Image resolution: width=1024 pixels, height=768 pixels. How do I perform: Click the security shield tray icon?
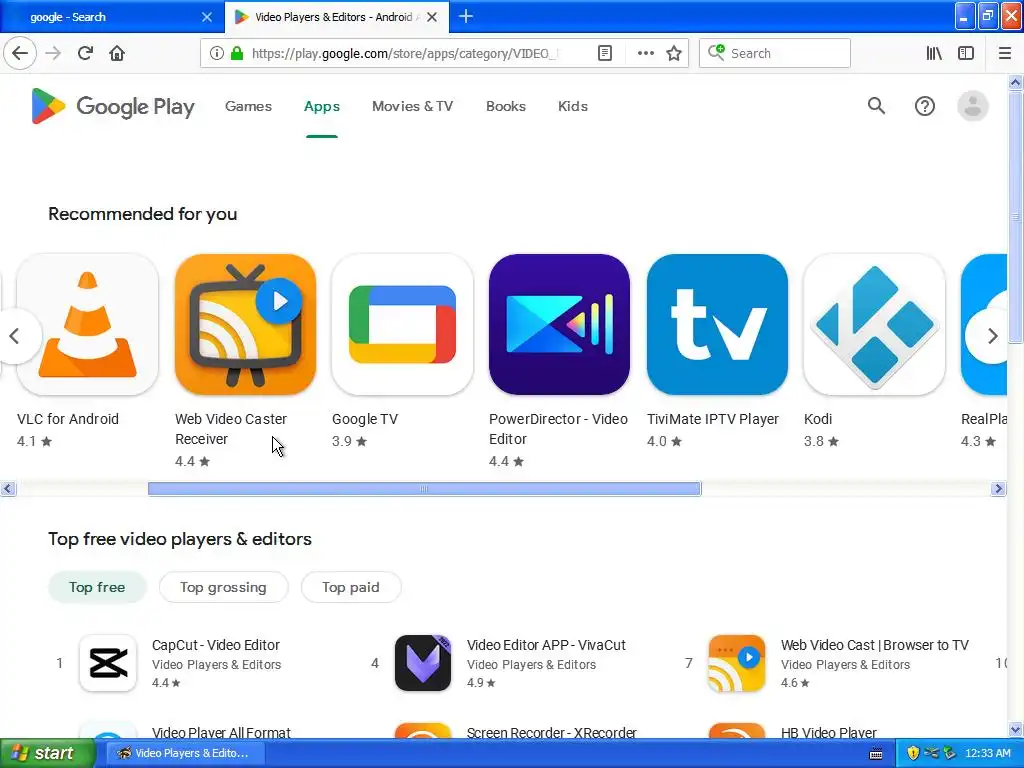(912, 753)
